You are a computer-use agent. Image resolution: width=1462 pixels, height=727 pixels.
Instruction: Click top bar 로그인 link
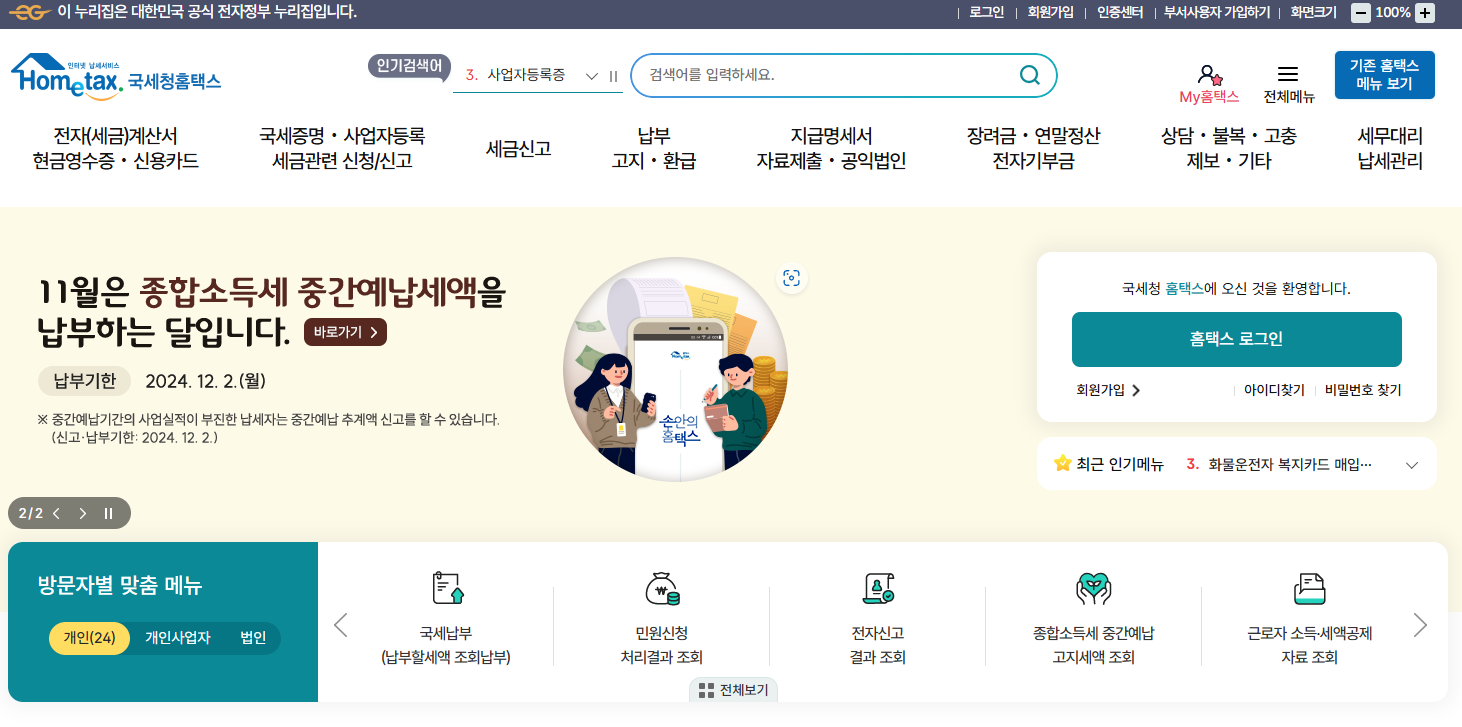point(986,12)
